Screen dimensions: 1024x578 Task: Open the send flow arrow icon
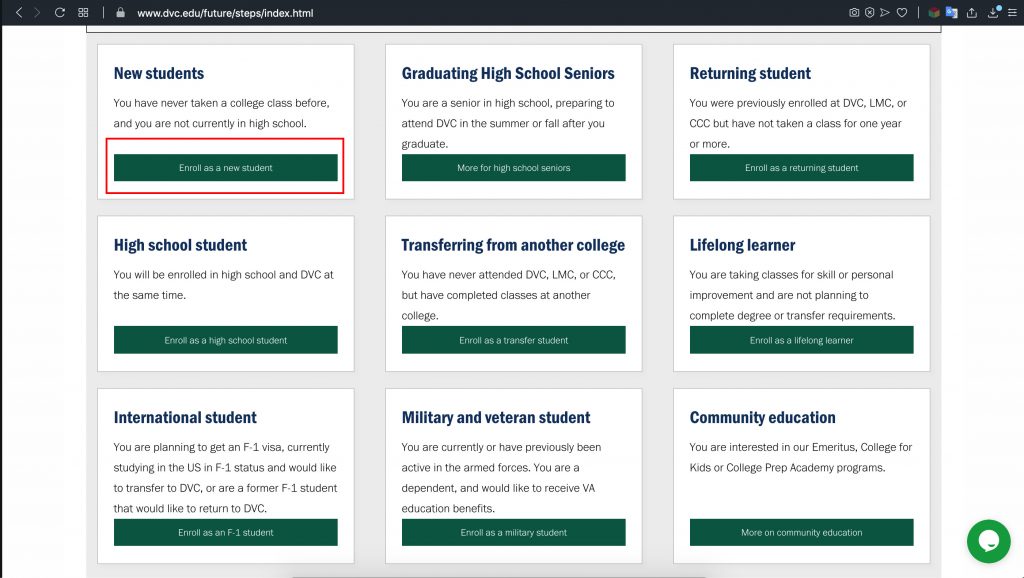tap(885, 12)
